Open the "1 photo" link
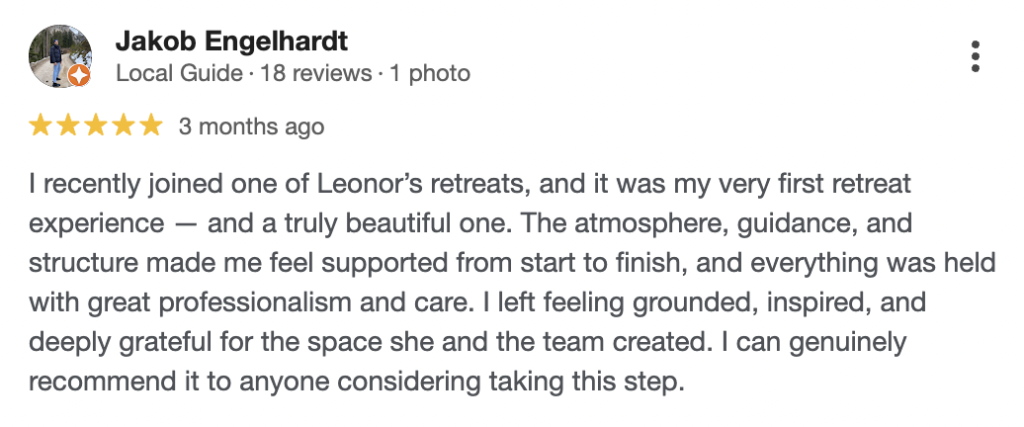The height and width of the screenshot is (427, 1024). click(429, 73)
